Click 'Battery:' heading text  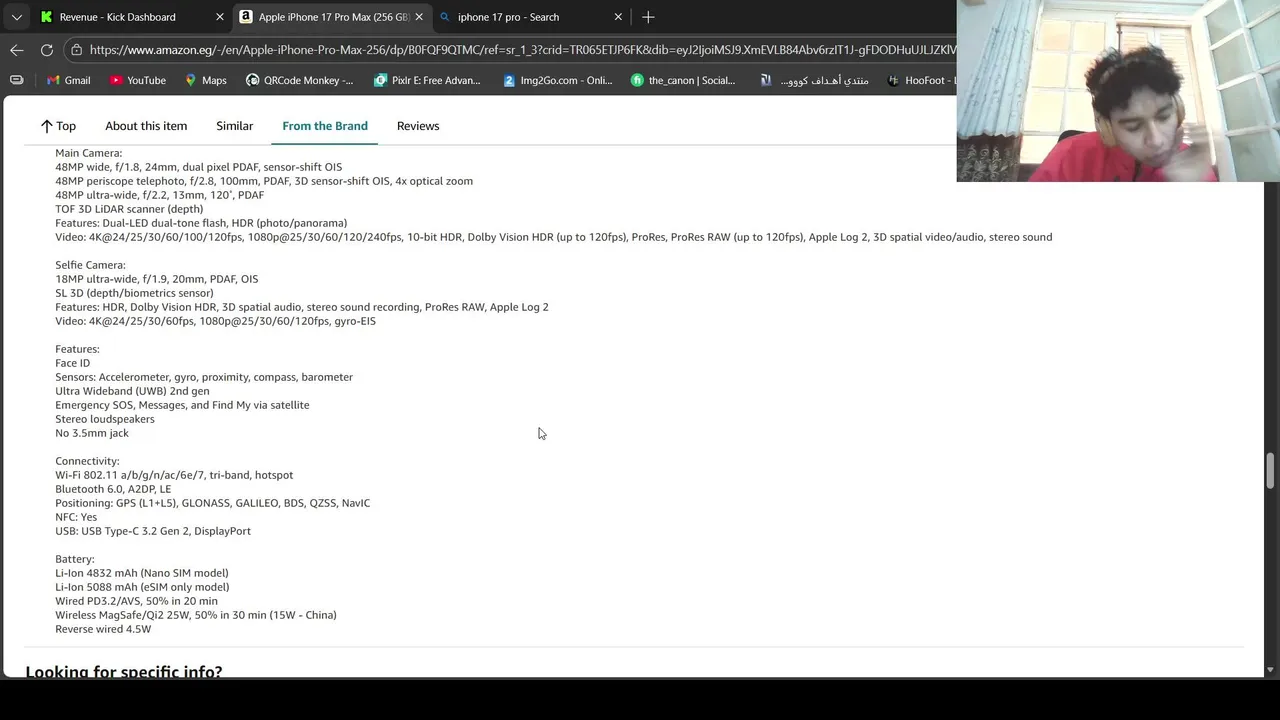point(75,559)
